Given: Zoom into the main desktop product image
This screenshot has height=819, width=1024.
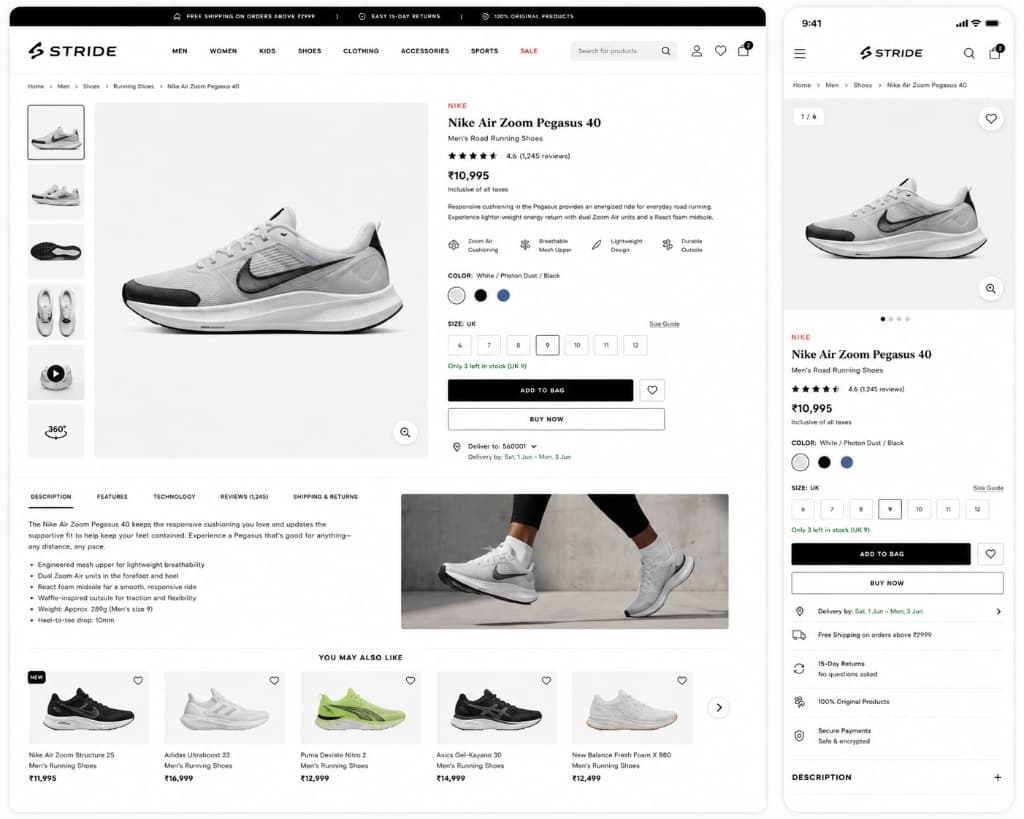Looking at the screenshot, I should point(405,432).
